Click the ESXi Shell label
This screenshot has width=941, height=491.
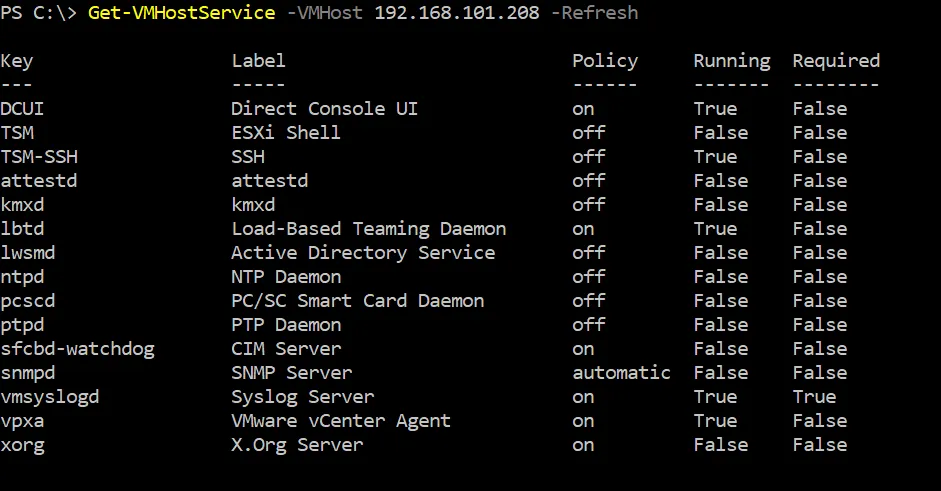coord(286,133)
